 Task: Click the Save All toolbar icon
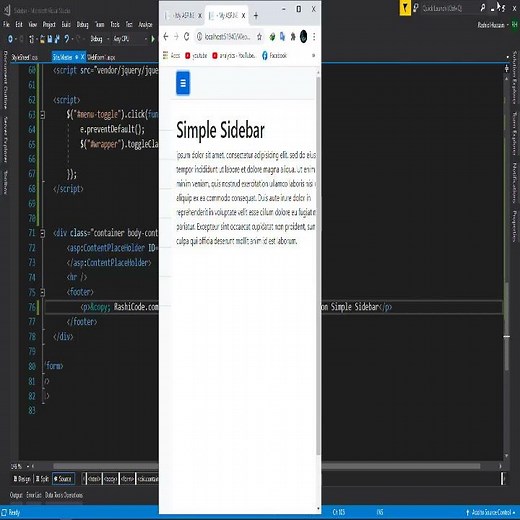coord(57,39)
